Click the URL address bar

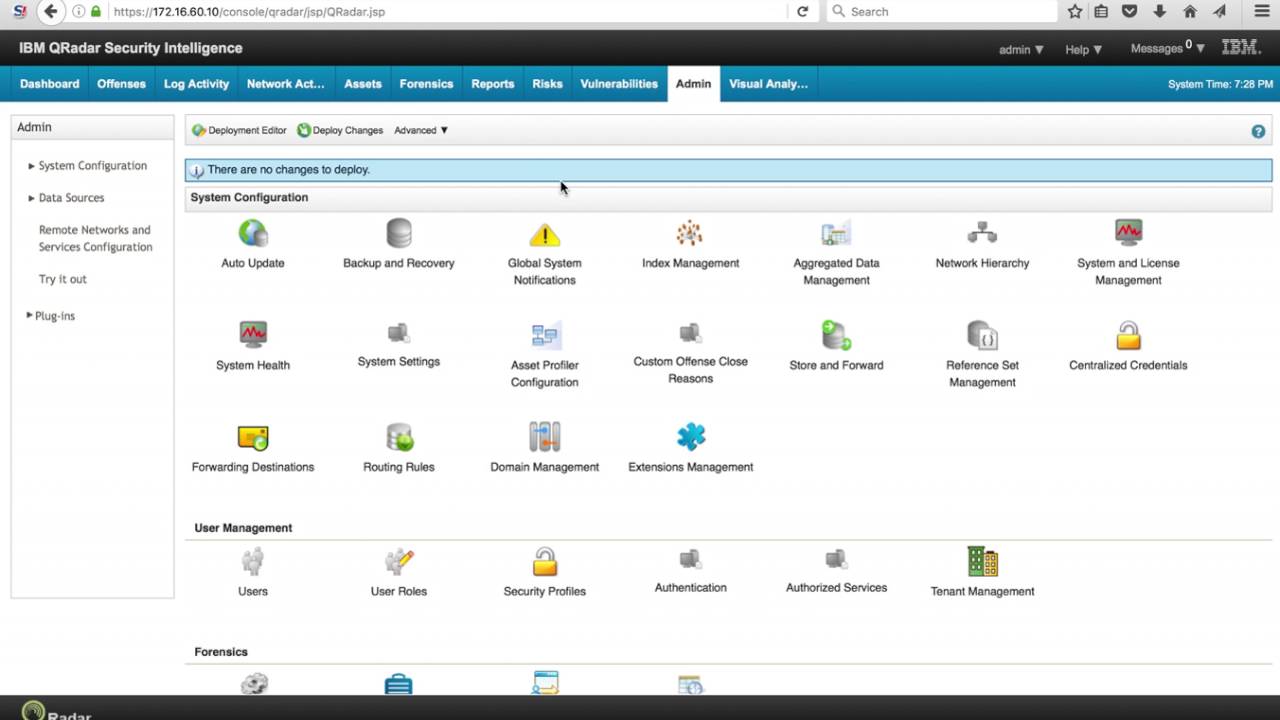(x=449, y=12)
